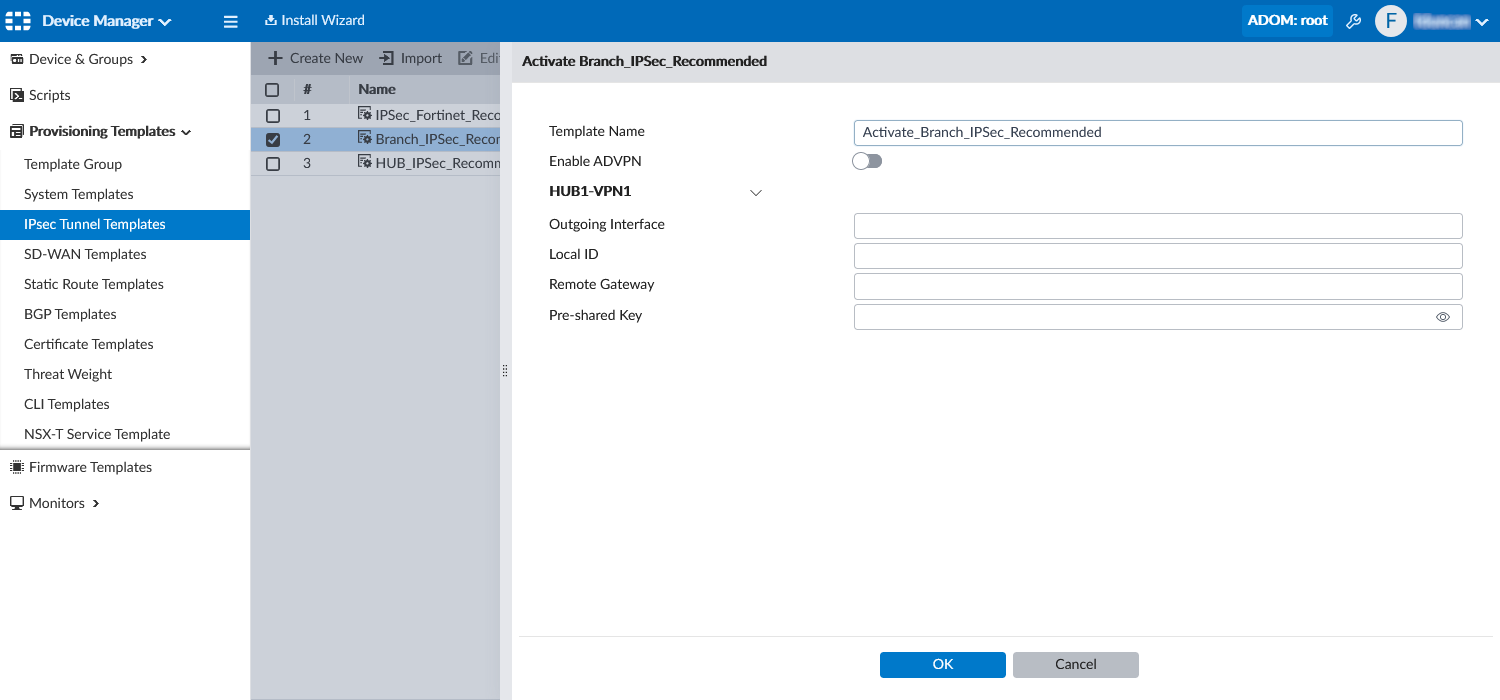Click the panel splitter drag handle
Viewport: 1500px width, 700px height.
tap(505, 371)
